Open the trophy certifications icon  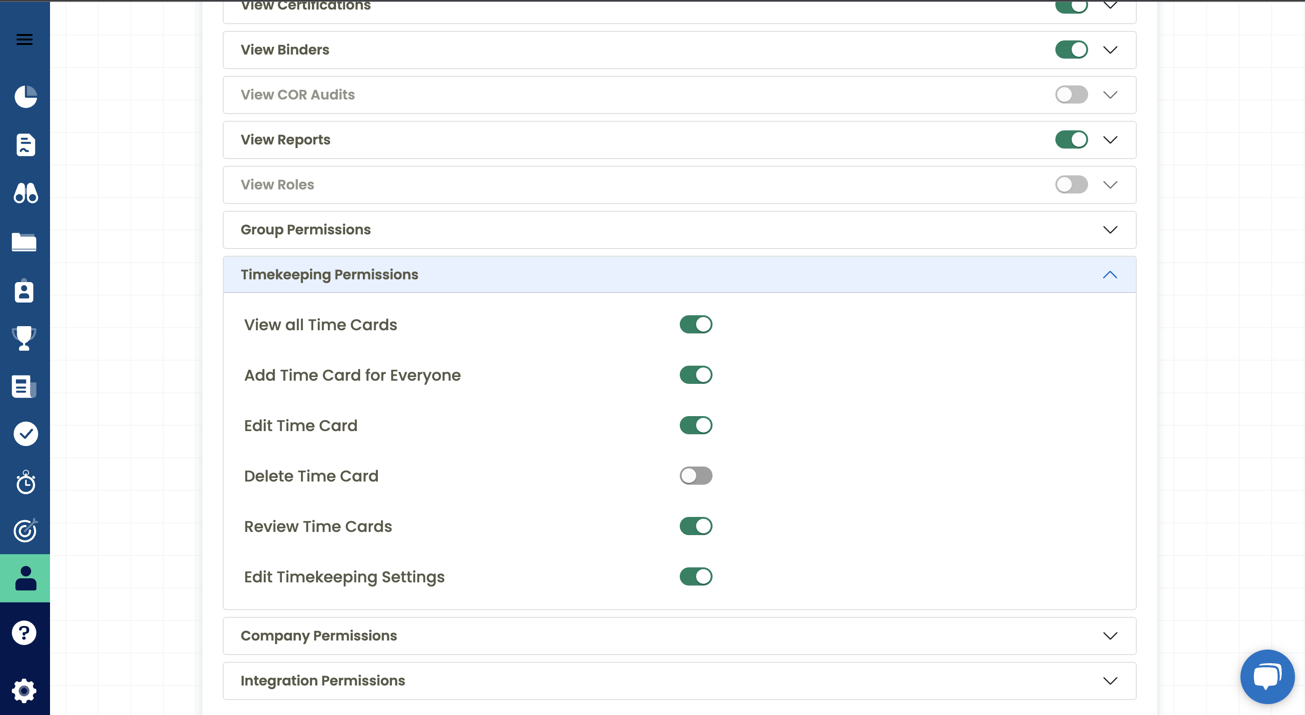[x=24, y=337]
